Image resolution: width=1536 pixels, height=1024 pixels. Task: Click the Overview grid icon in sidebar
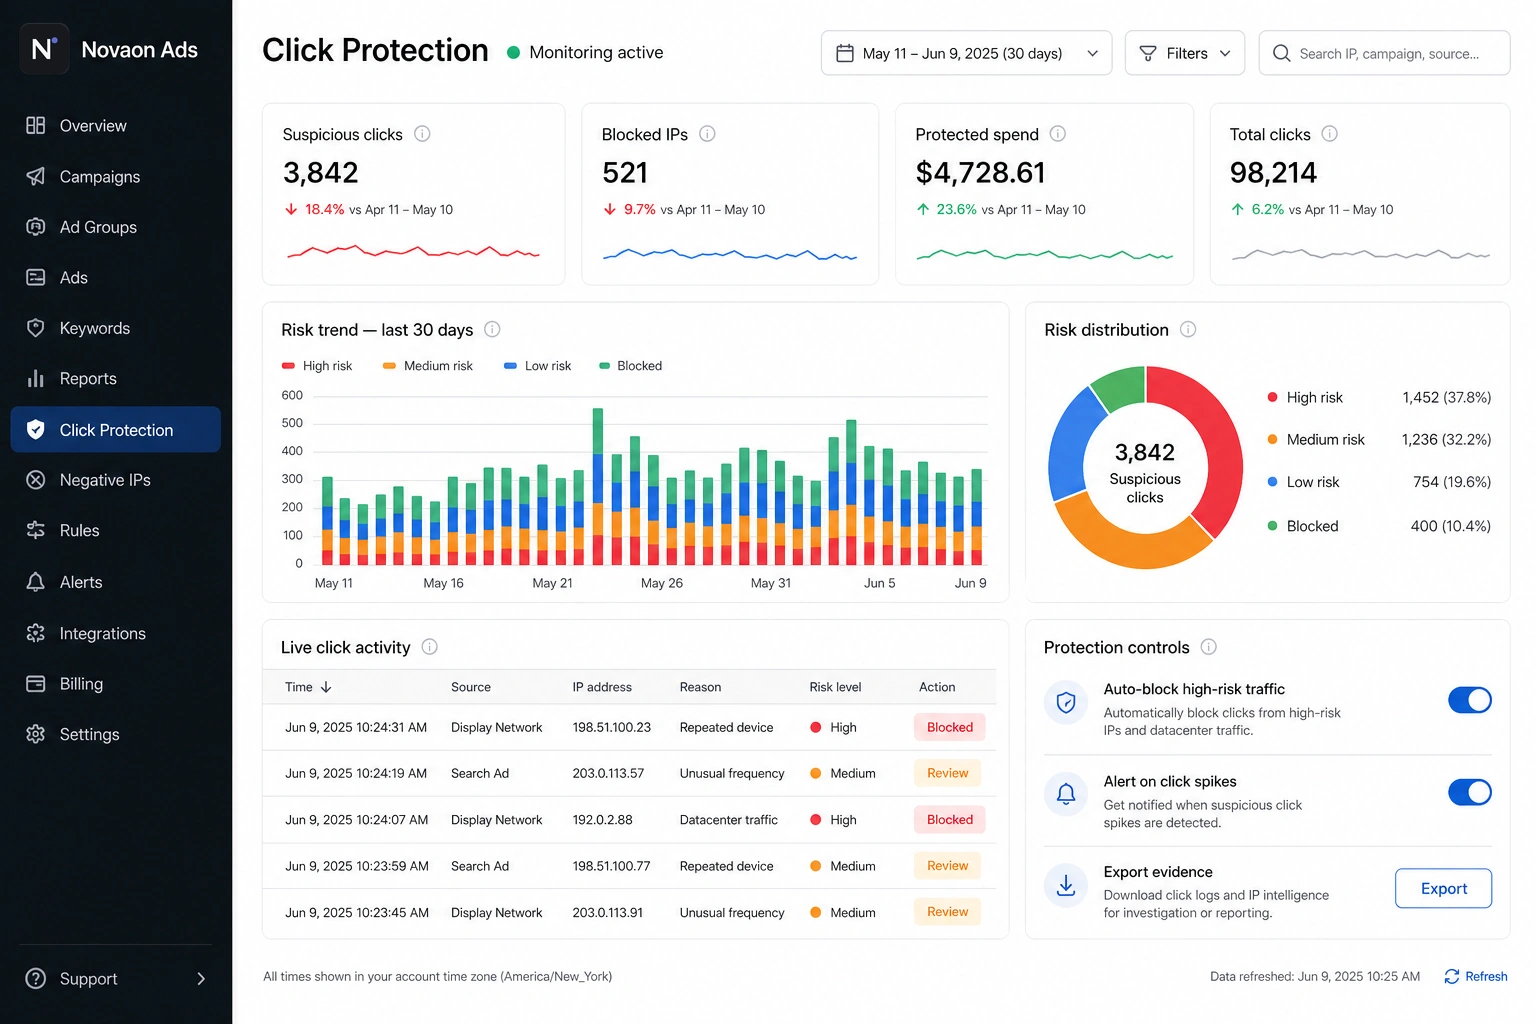(x=36, y=125)
